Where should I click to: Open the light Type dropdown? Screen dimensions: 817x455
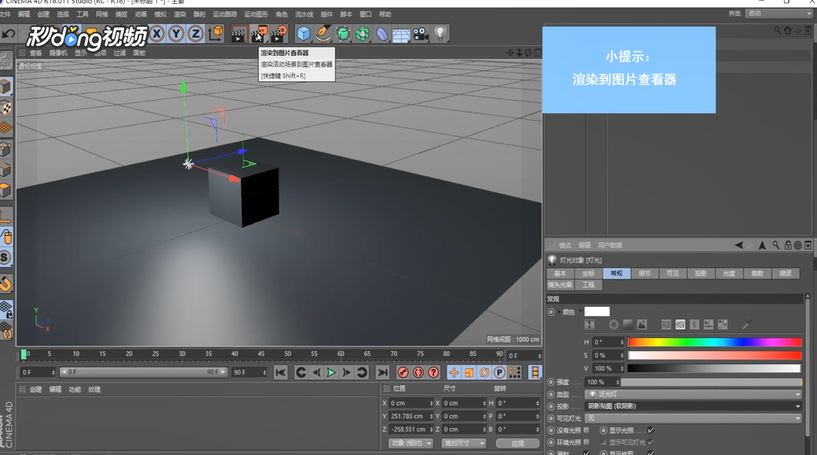(693, 394)
